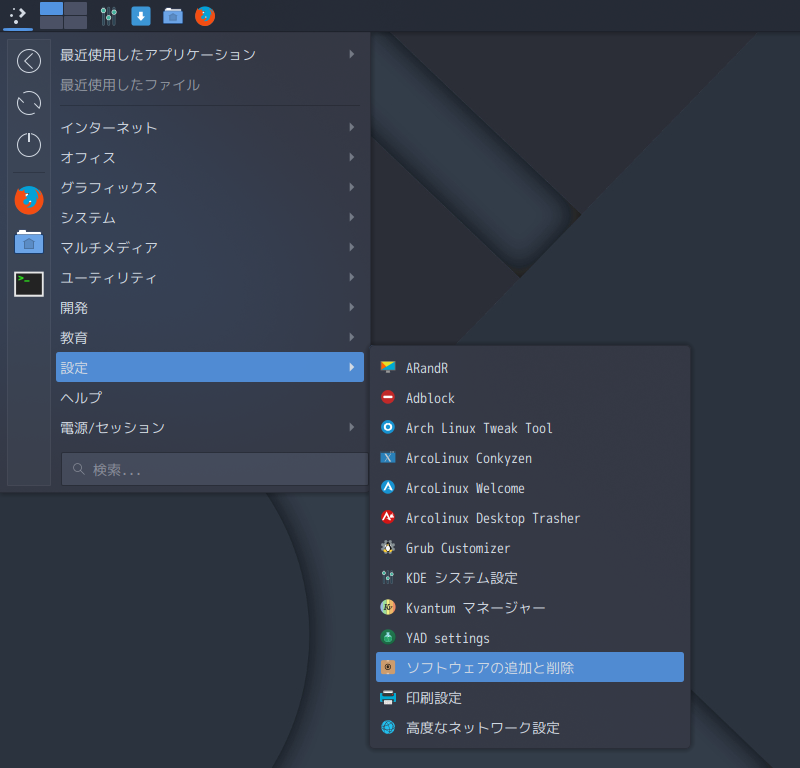Open the グラフィックス category
The width and height of the screenshot is (800, 768).
[x=210, y=187]
